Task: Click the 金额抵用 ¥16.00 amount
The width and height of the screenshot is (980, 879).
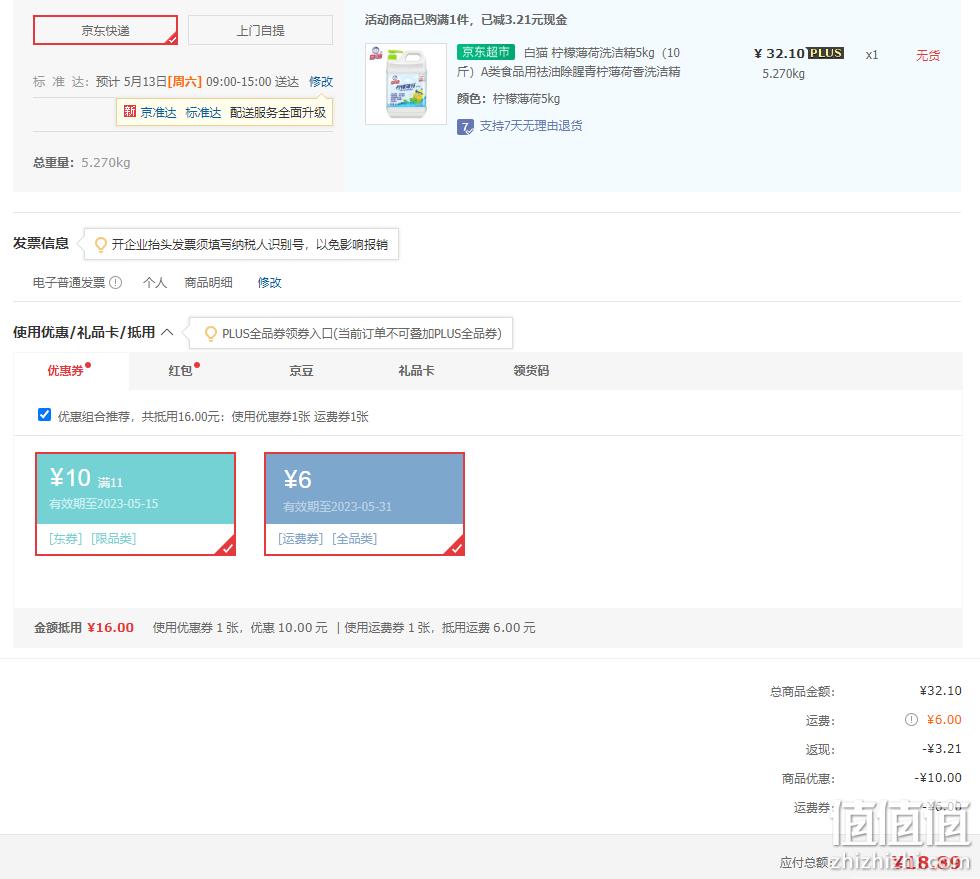Action: [111, 628]
